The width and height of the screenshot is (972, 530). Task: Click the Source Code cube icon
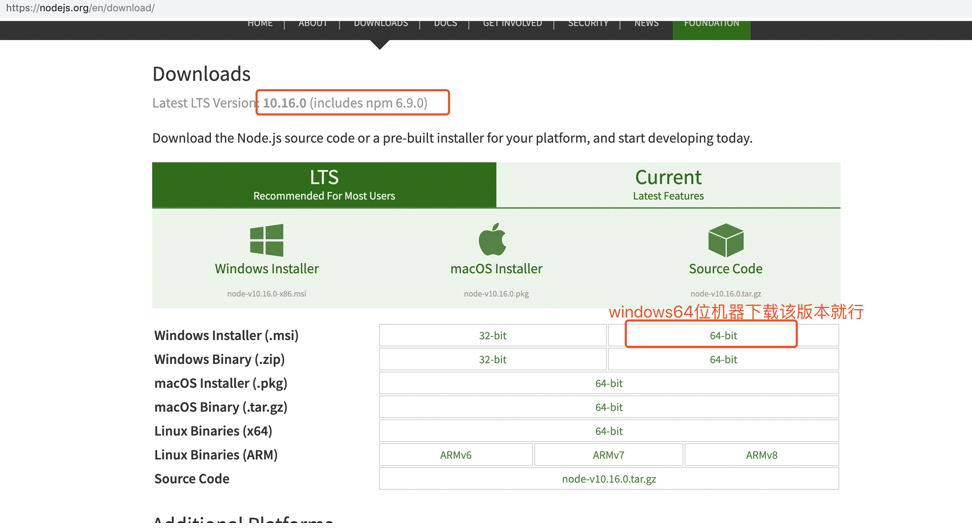[725, 240]
